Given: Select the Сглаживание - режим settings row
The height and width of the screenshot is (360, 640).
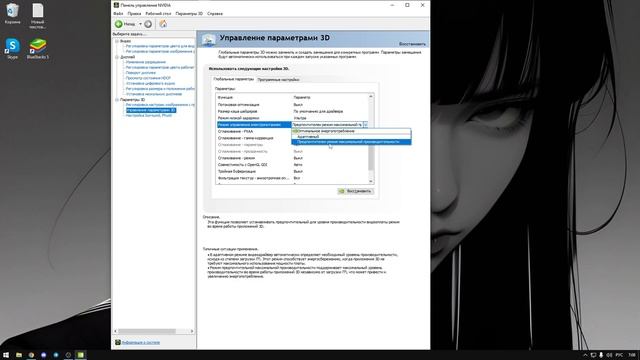Looking at the screenshot, I should (292, 158).
